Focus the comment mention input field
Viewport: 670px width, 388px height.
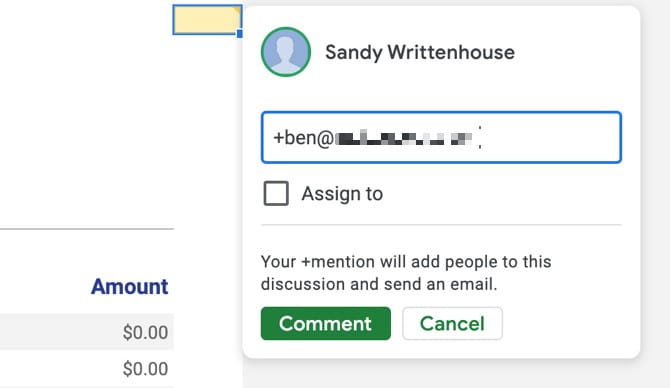[x=441, y=137]
